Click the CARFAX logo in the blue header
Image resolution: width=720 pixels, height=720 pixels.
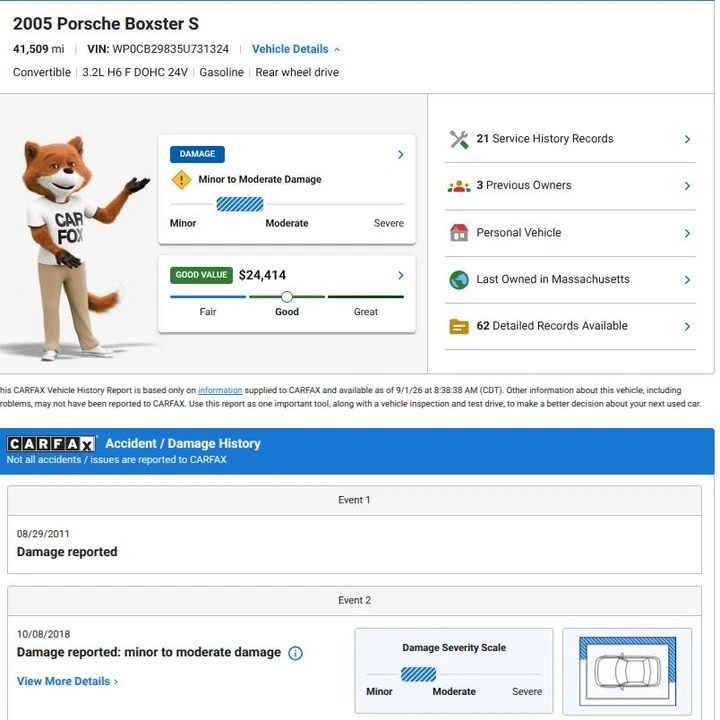coord(51,444)
